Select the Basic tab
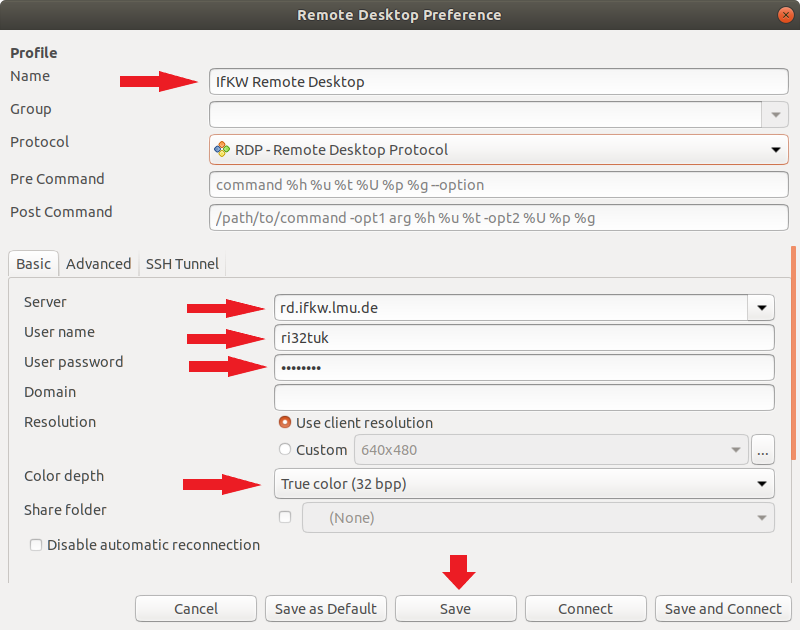This screenshot has height=630, width=800. 34,264
